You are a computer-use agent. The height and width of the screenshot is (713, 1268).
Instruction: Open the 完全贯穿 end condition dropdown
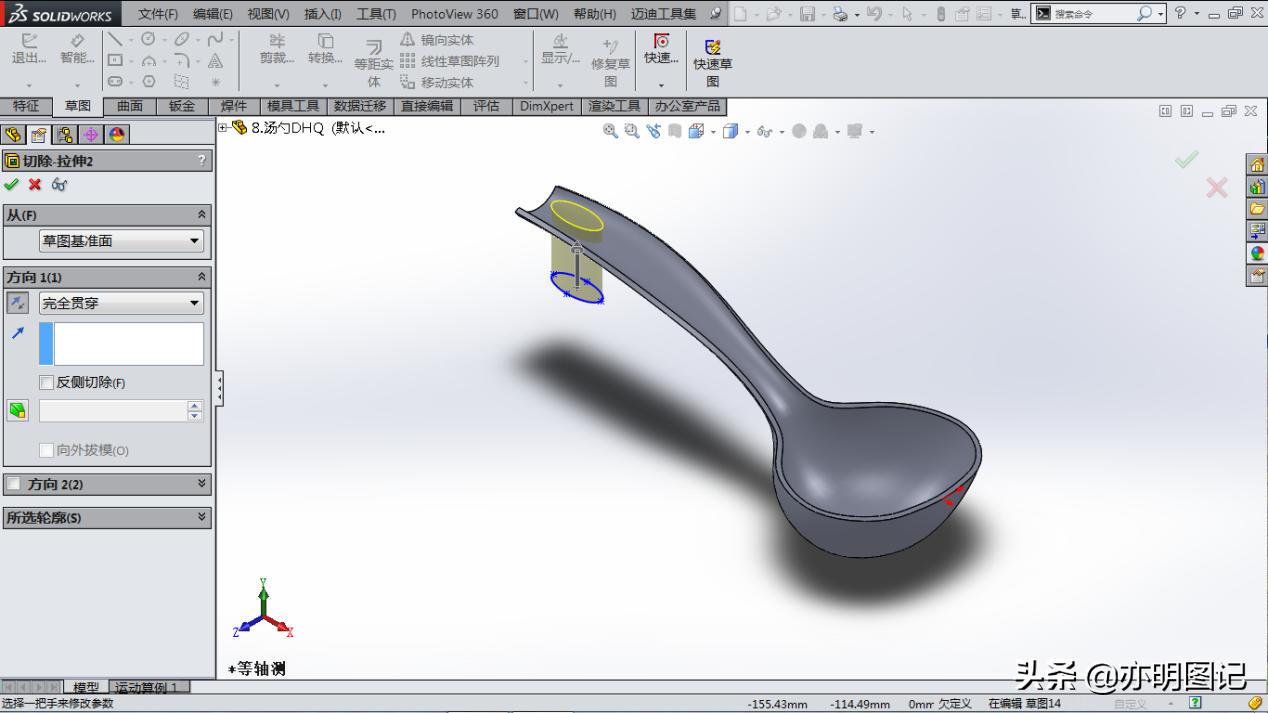click(193, 303)
